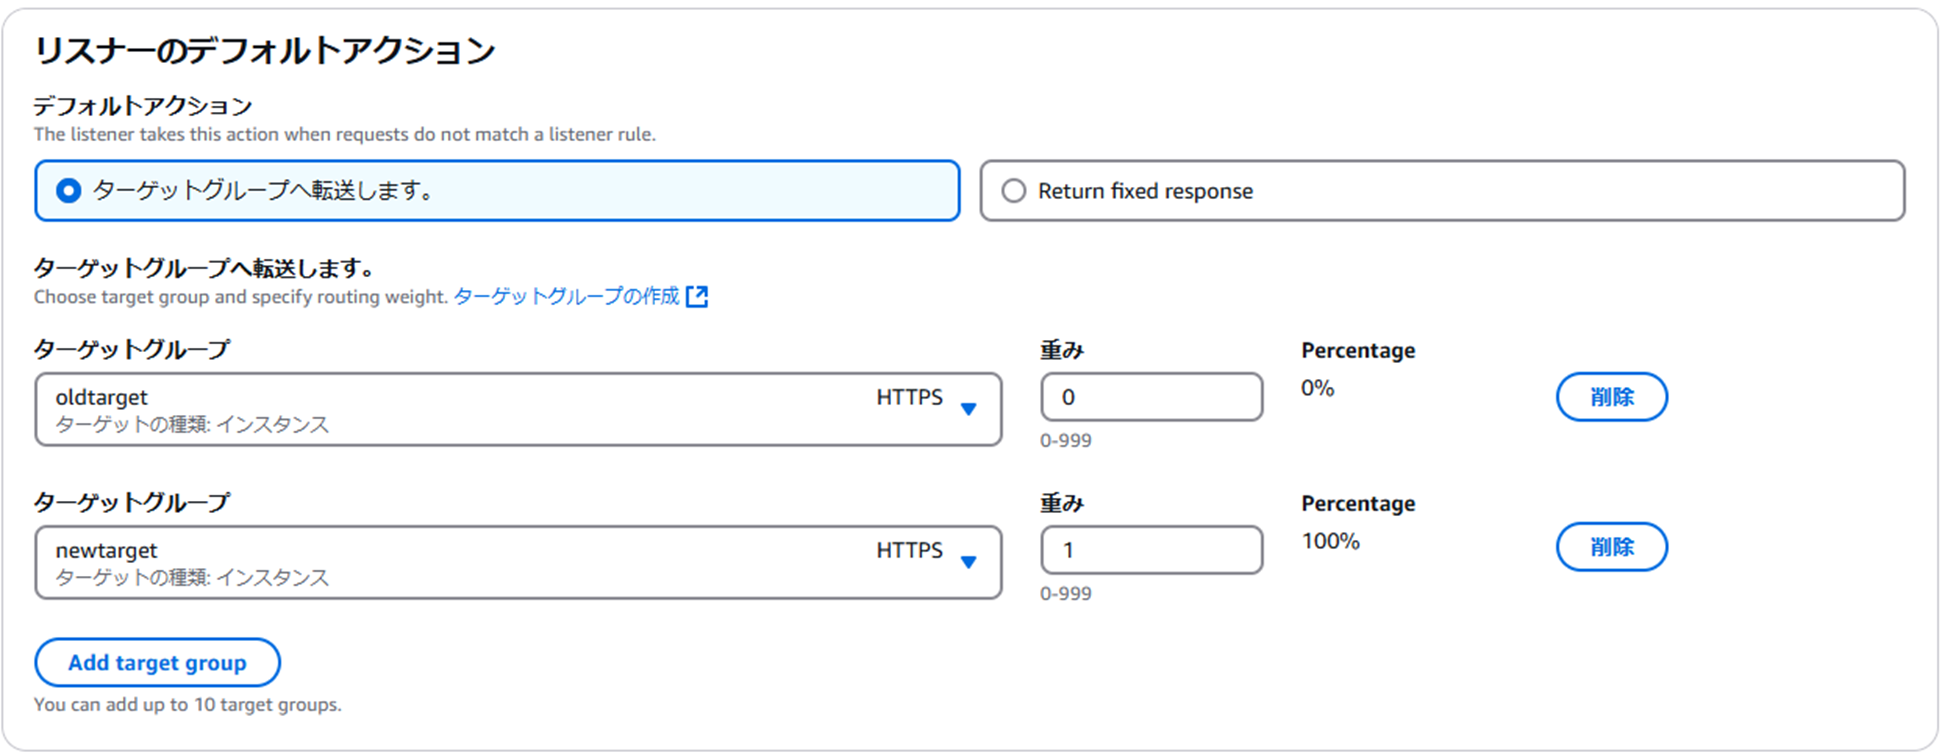Image resolution: width=1942 pixels, height=753 pixels.
Task: Click the external link icon beside ターゲットグループの作成
Action: point(697,296)
